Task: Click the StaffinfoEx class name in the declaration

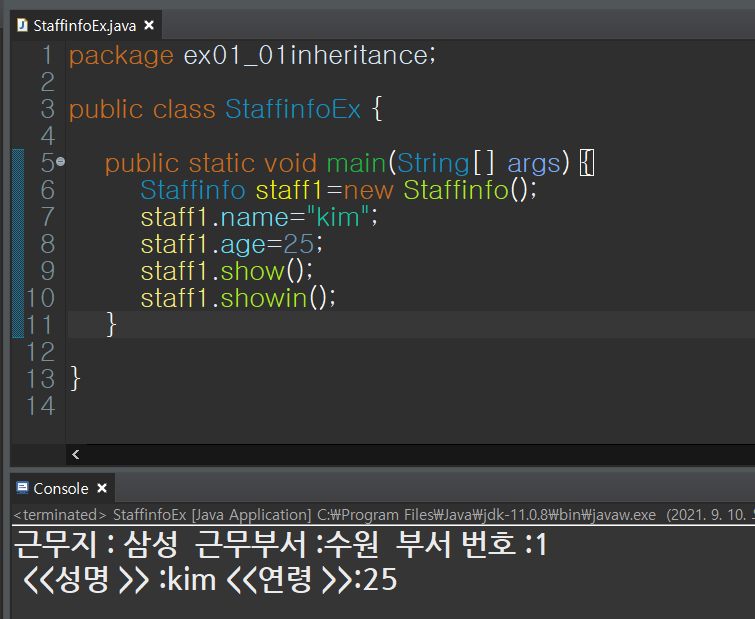Action: tap(293, 109)
